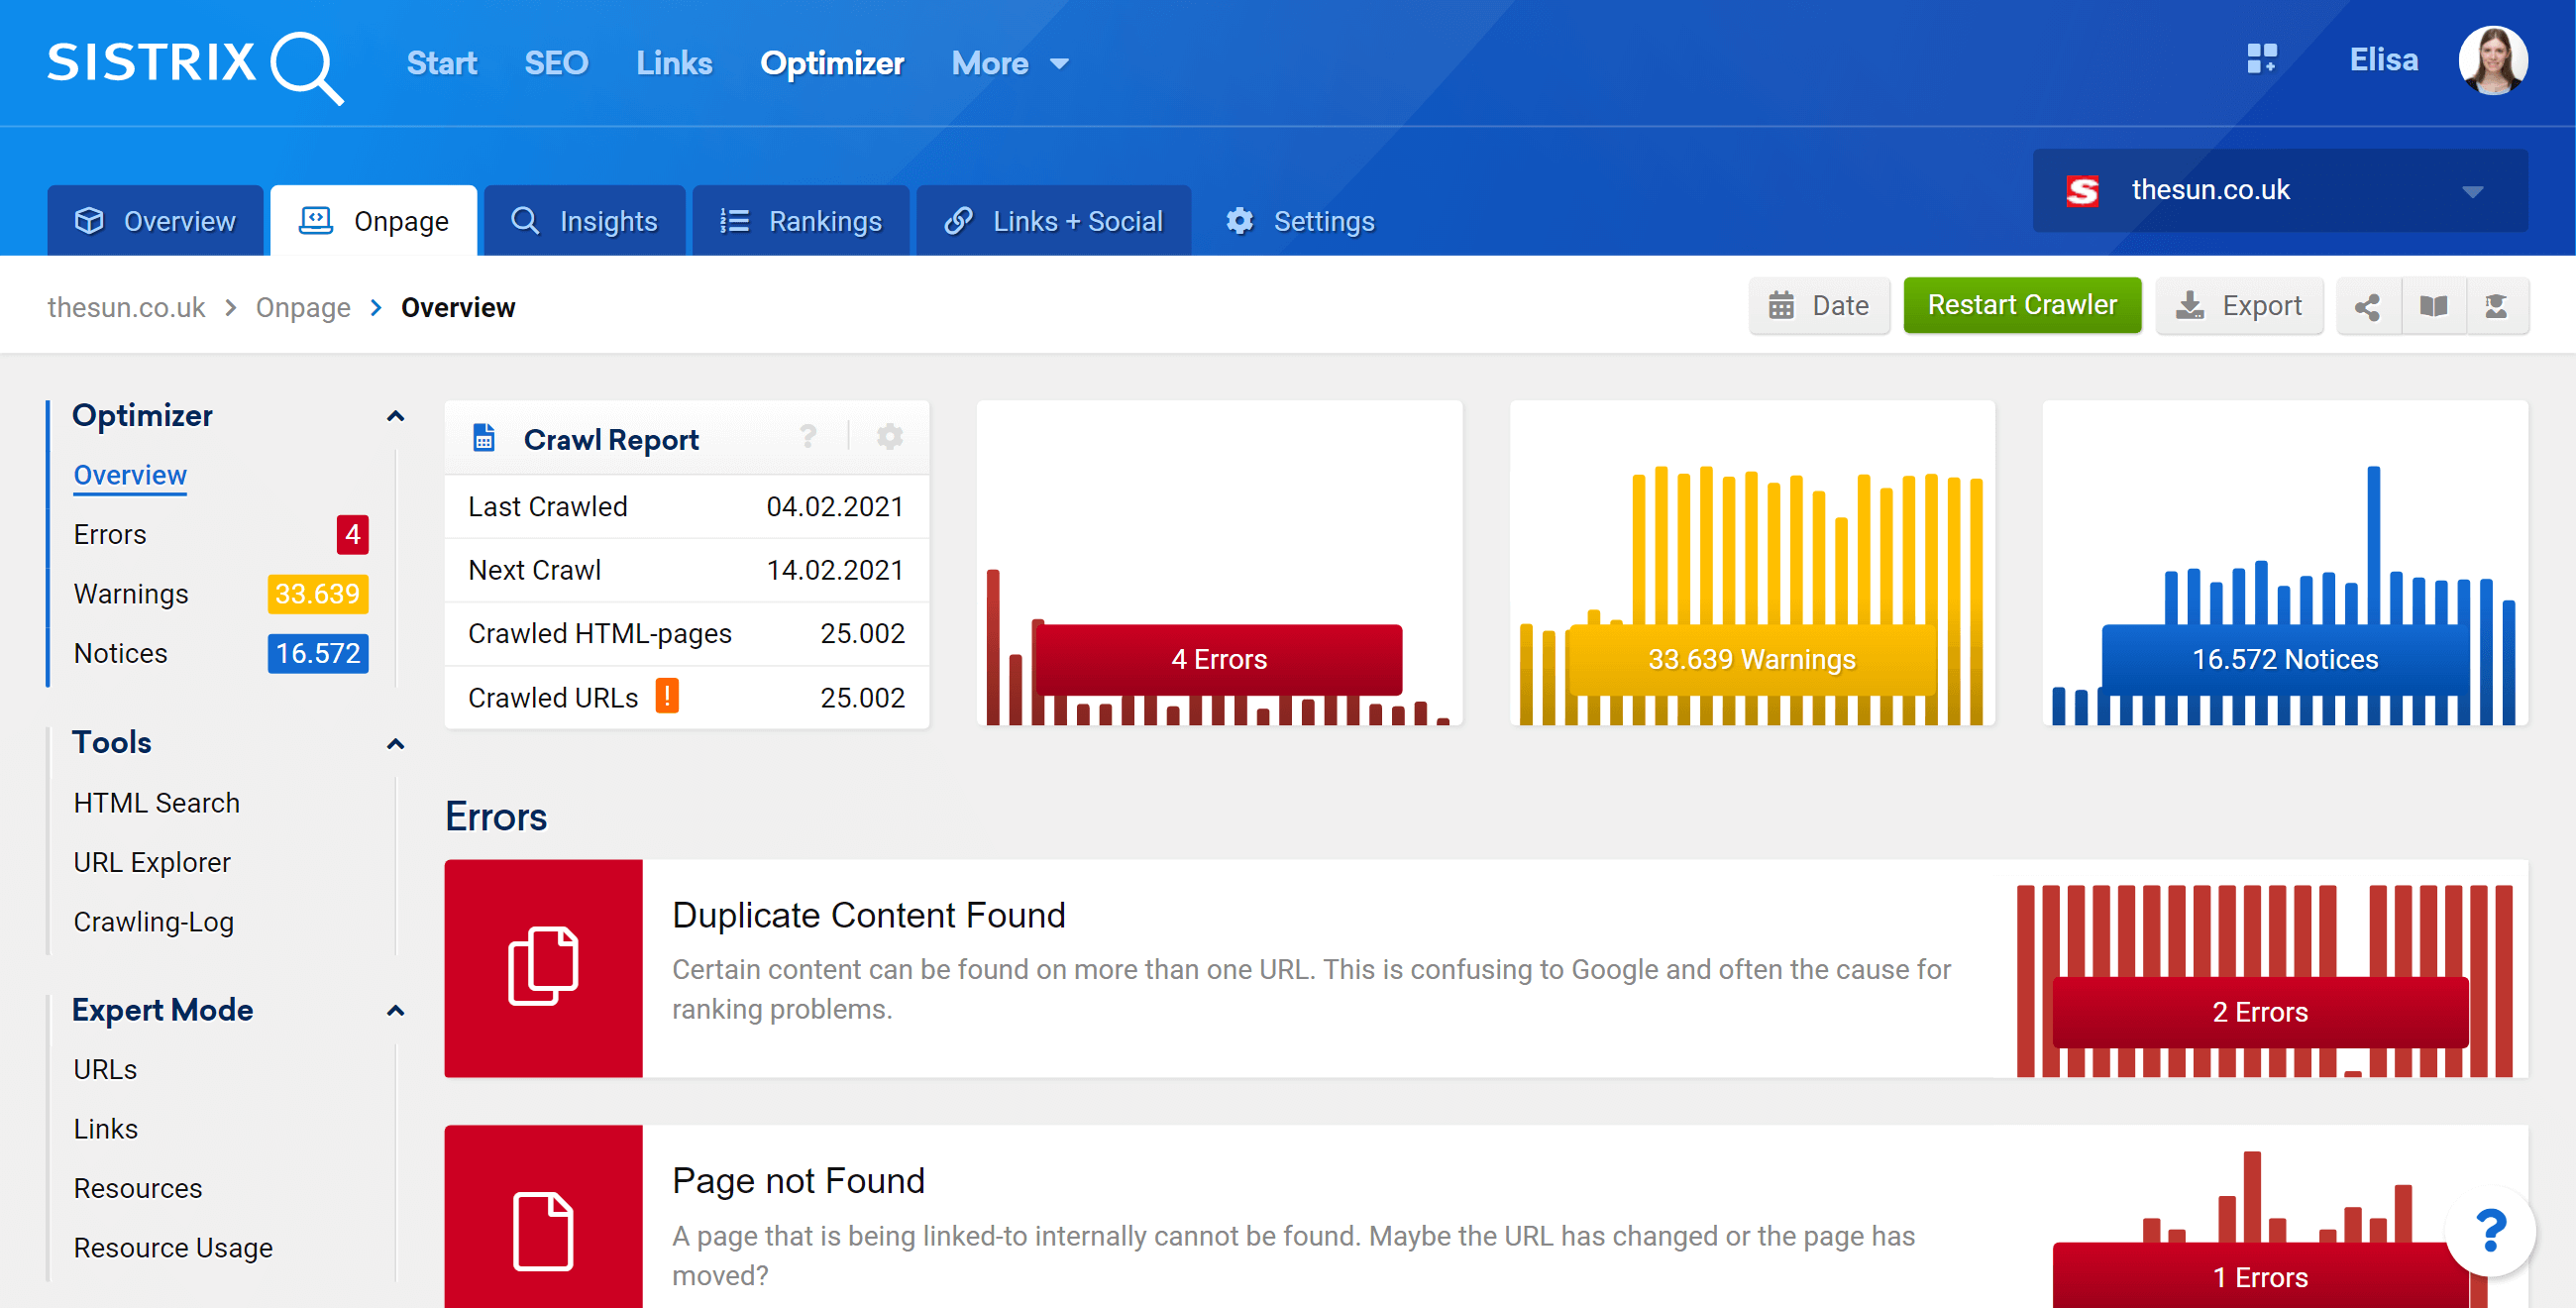Open Expert Mode Resources
This screenshot has height=1308, width=2576.
point(138,1188)
